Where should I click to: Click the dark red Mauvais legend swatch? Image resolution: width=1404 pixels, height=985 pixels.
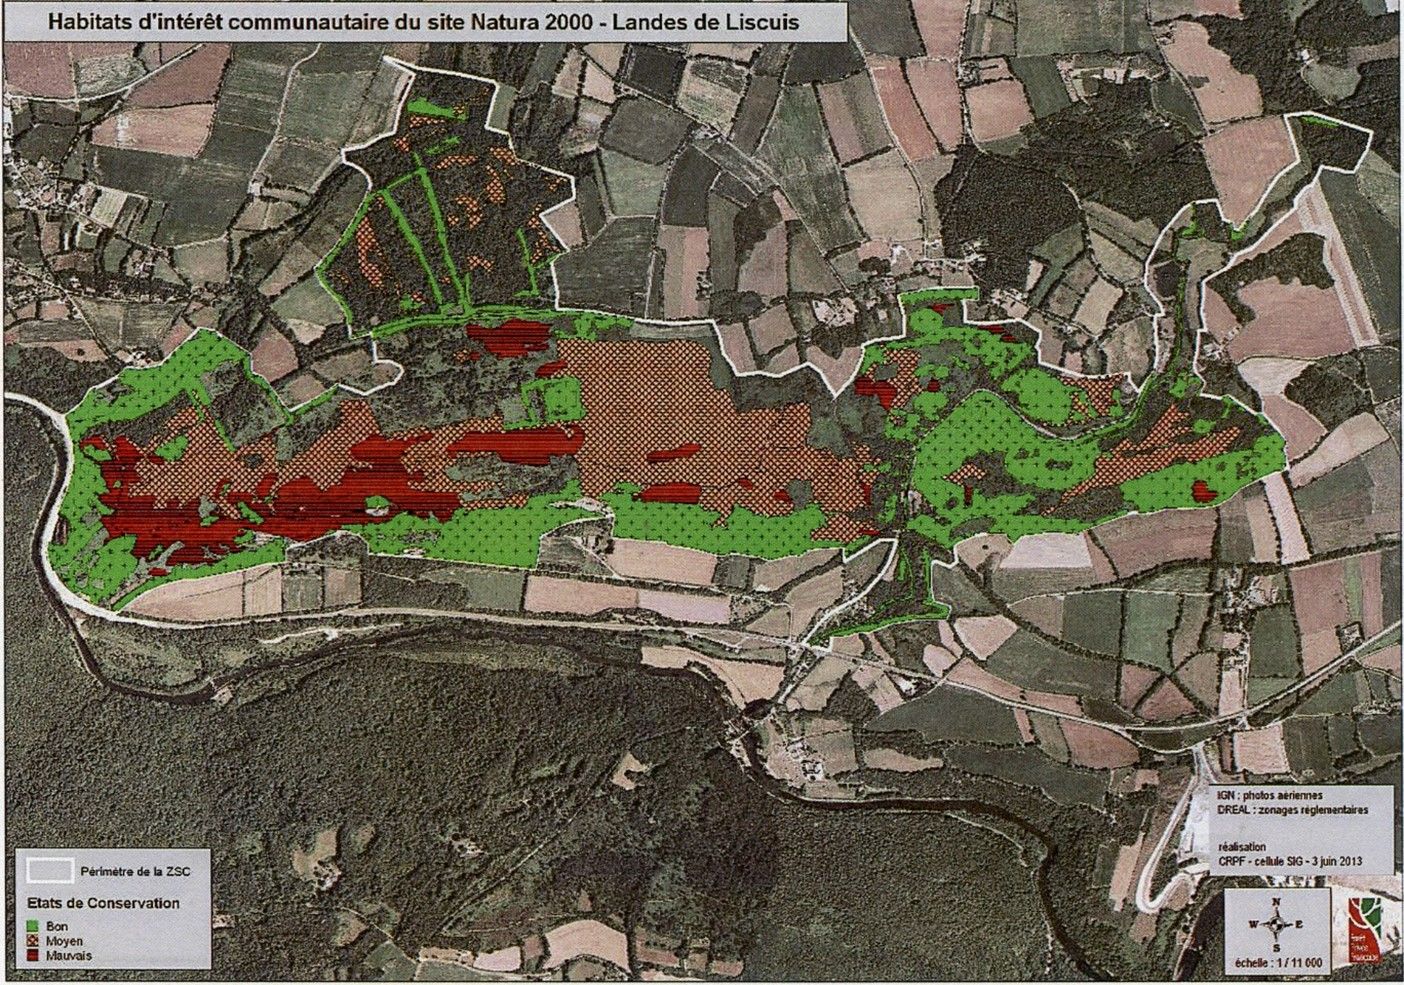34,956
